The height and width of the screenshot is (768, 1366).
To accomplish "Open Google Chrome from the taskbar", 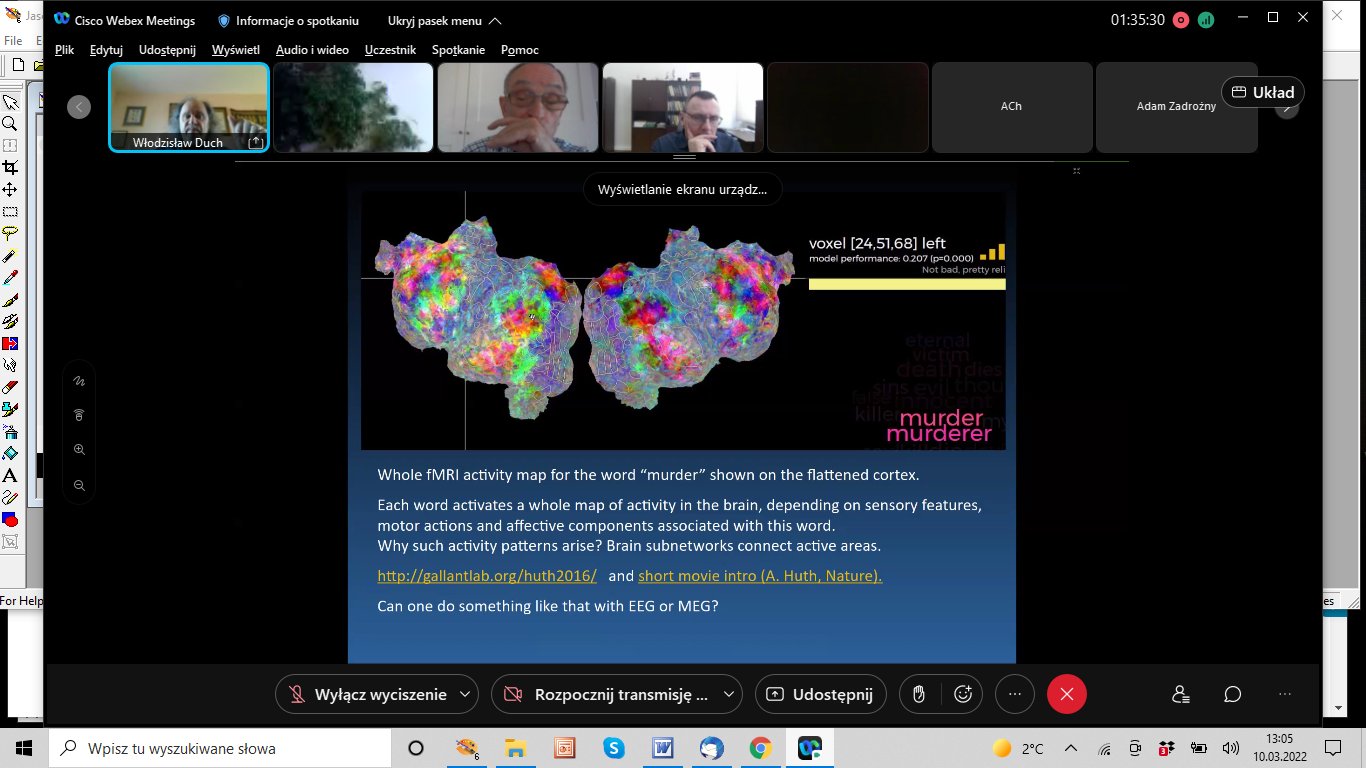I will coord(761,748).
